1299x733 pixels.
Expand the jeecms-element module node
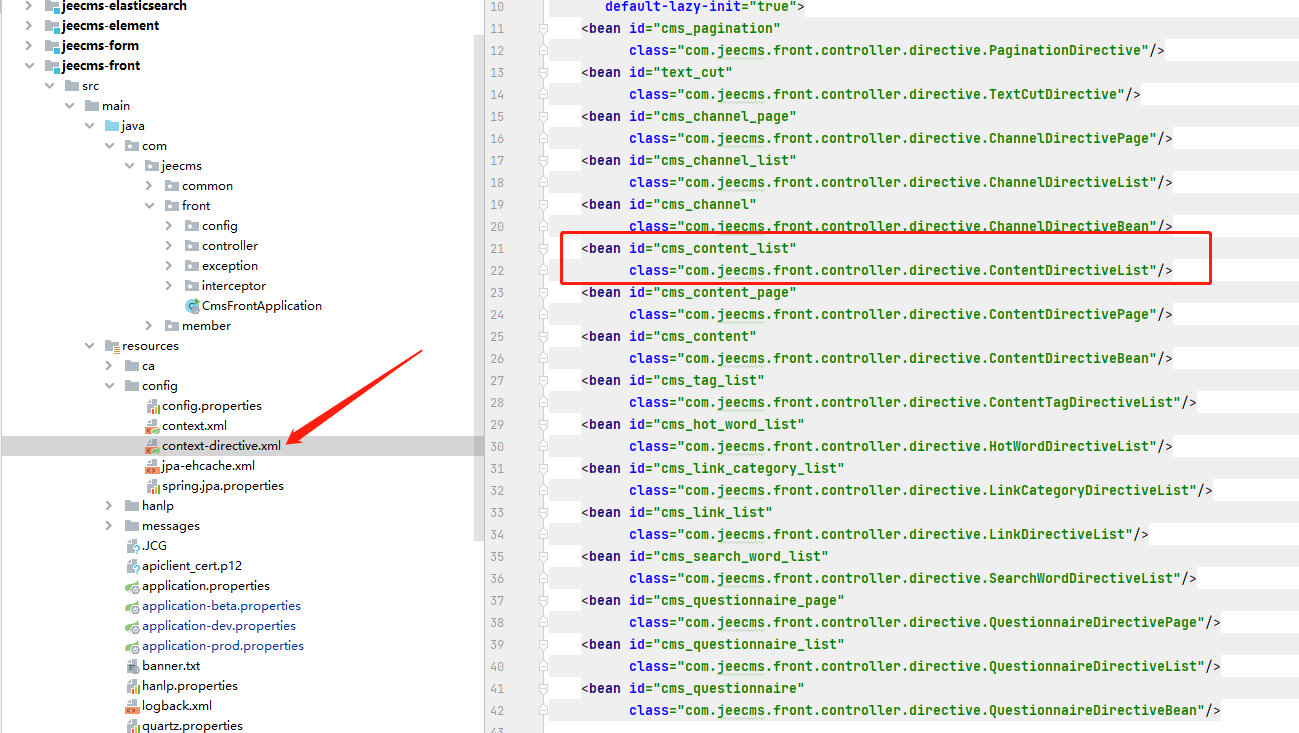pos(28,26)
